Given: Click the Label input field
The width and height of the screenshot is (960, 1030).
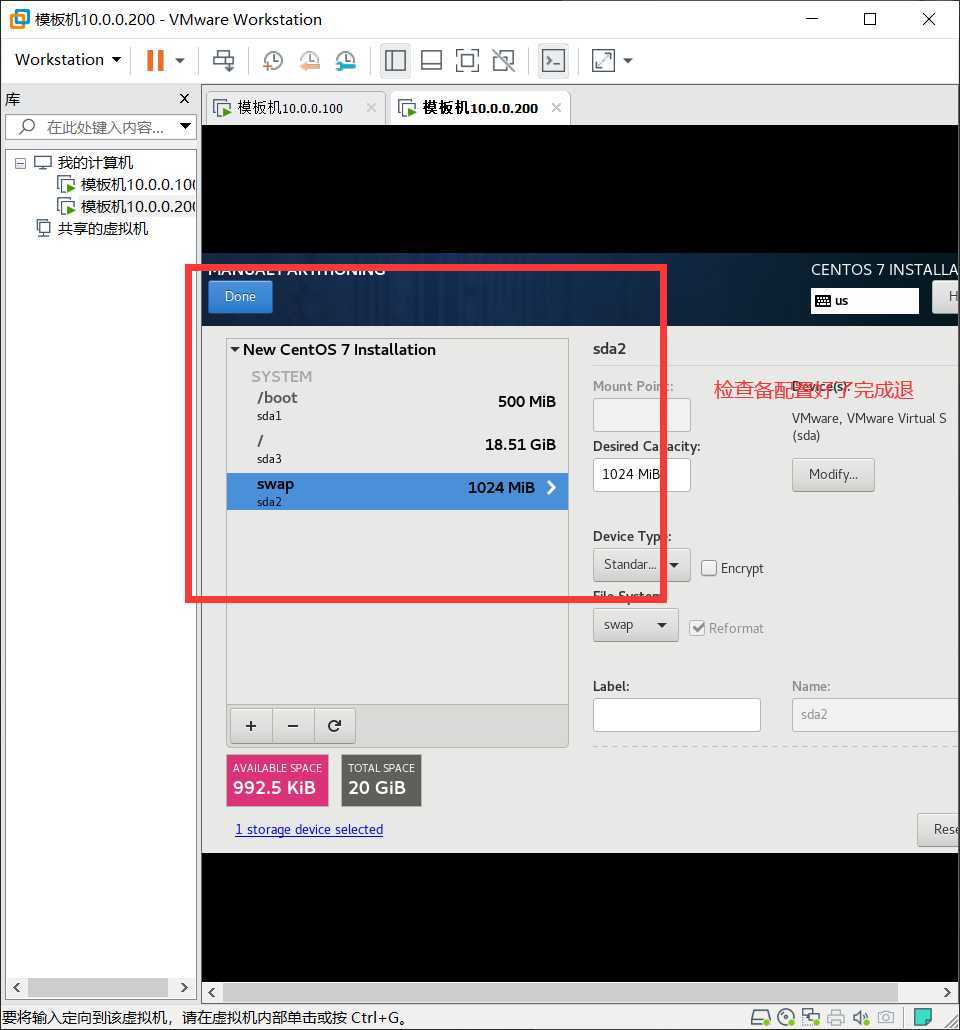Looking at the screenshot, I should point(676,715).
